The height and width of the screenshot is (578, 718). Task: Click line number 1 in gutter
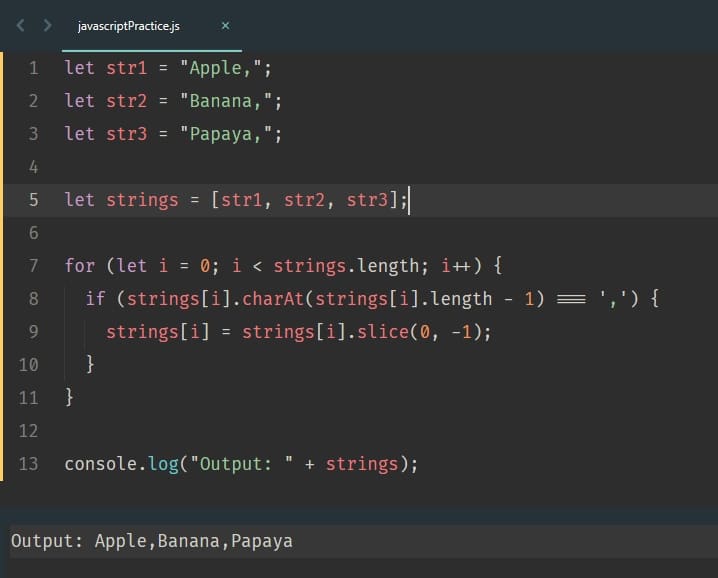pos(33,68)
